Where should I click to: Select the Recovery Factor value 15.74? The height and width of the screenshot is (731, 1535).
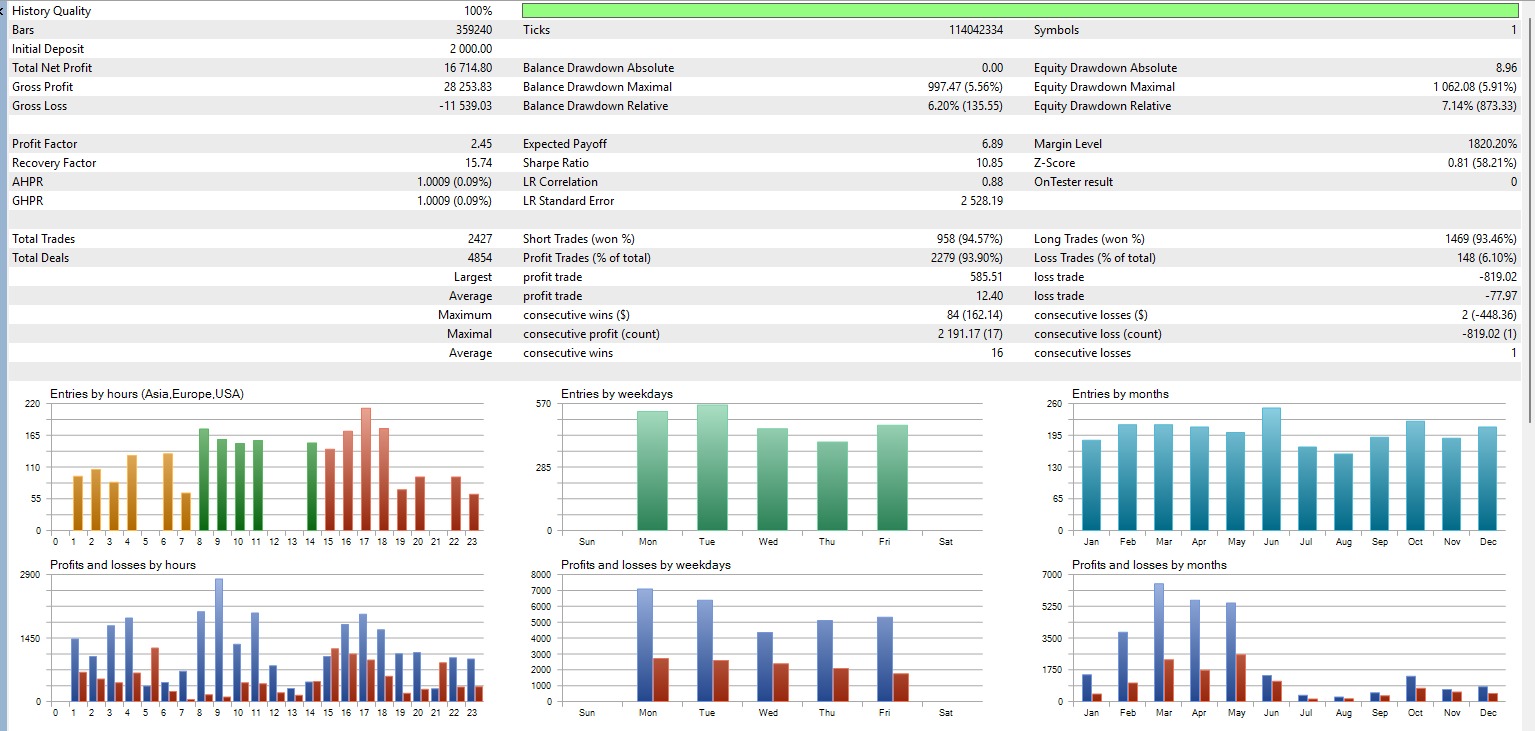pyautogui.click(x=479, y=163)
